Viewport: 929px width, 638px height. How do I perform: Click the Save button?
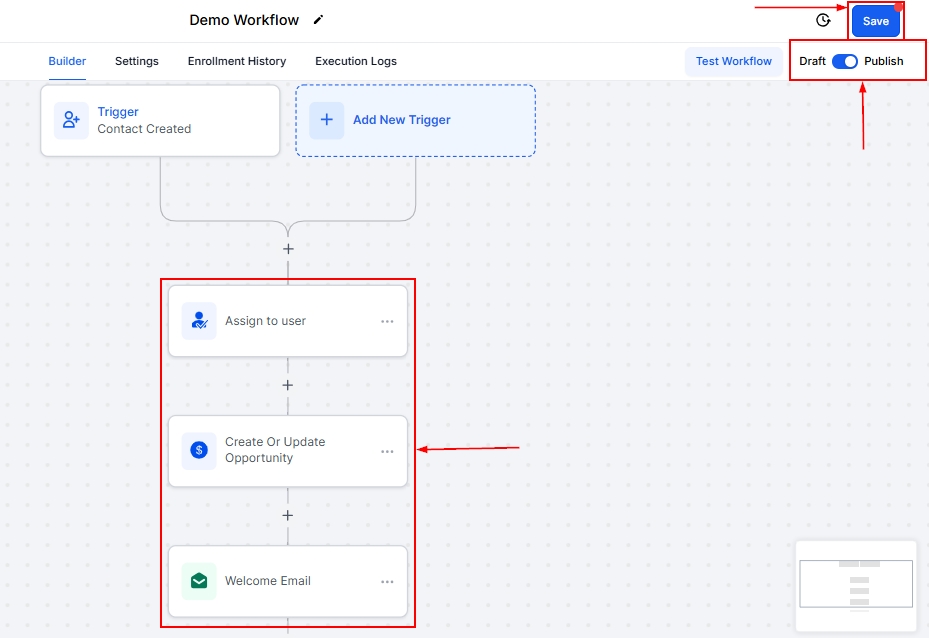point(875,21)
